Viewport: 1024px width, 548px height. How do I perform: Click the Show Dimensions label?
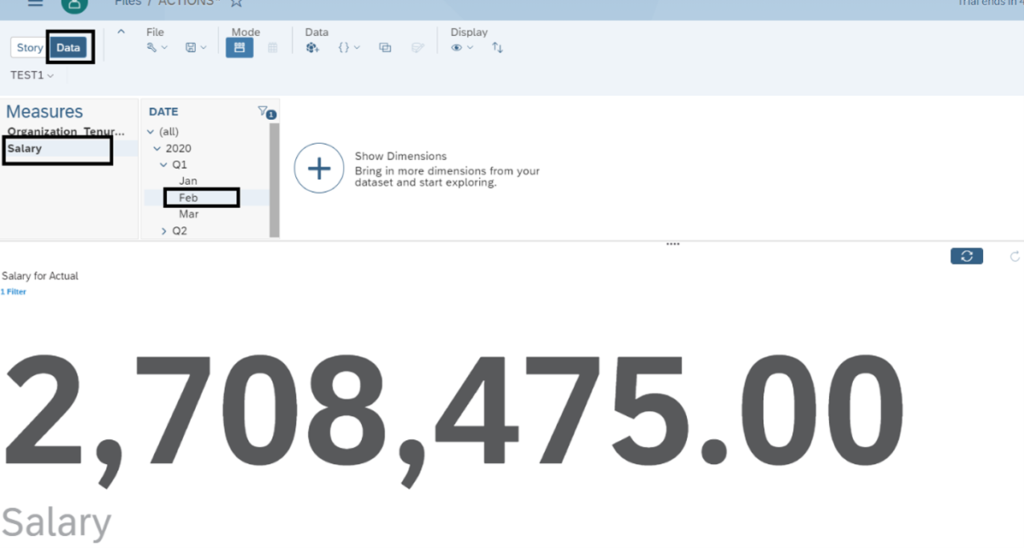pyautogui.click(x=400, y=156)
